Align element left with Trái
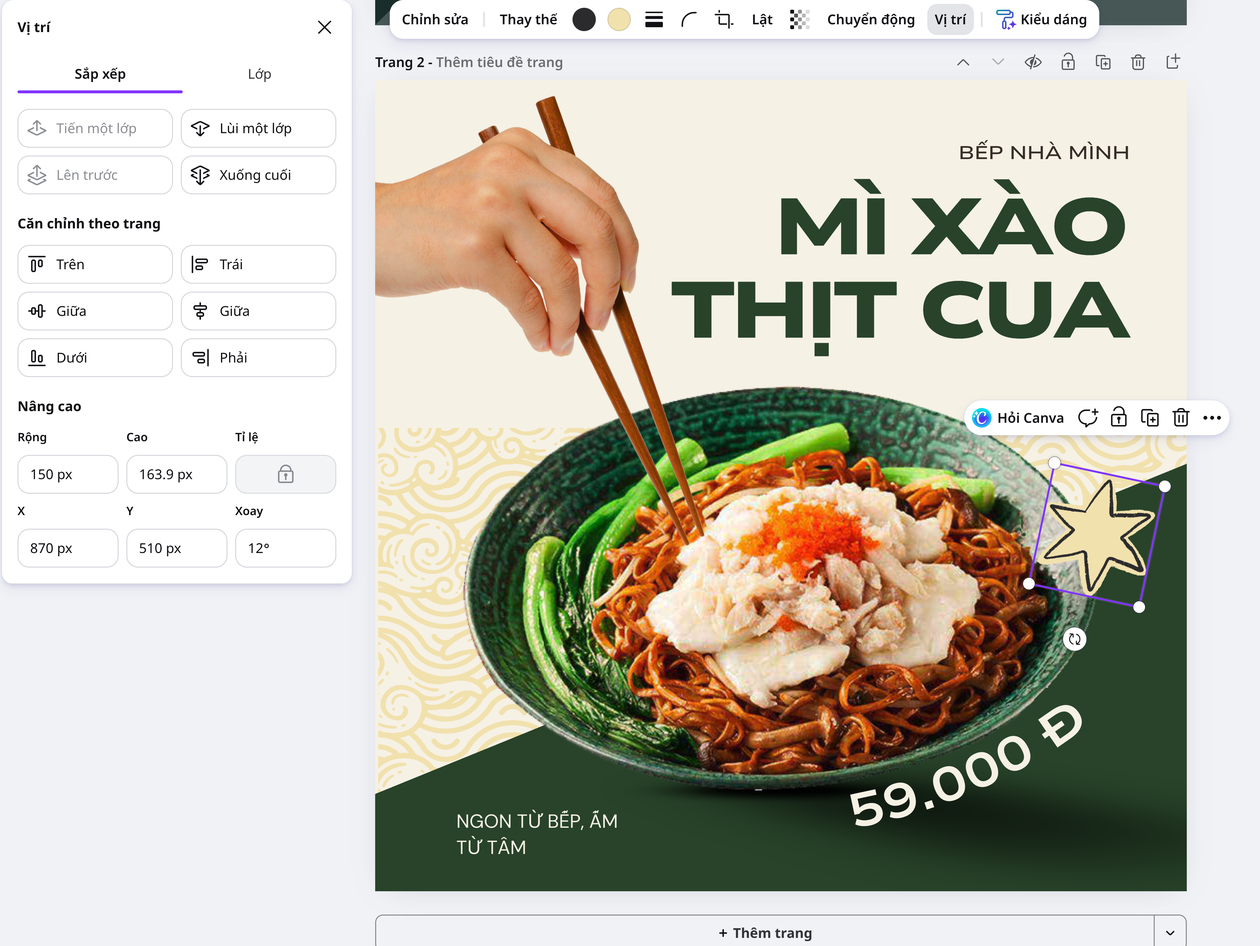 258,264
